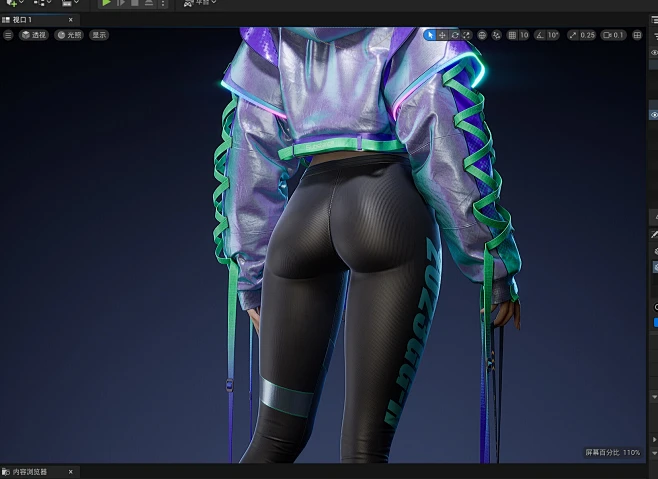Open the 透视 perspective view menu
This screenshot has height=479, width=658.
pyautogui.click(x=34, y=35)
